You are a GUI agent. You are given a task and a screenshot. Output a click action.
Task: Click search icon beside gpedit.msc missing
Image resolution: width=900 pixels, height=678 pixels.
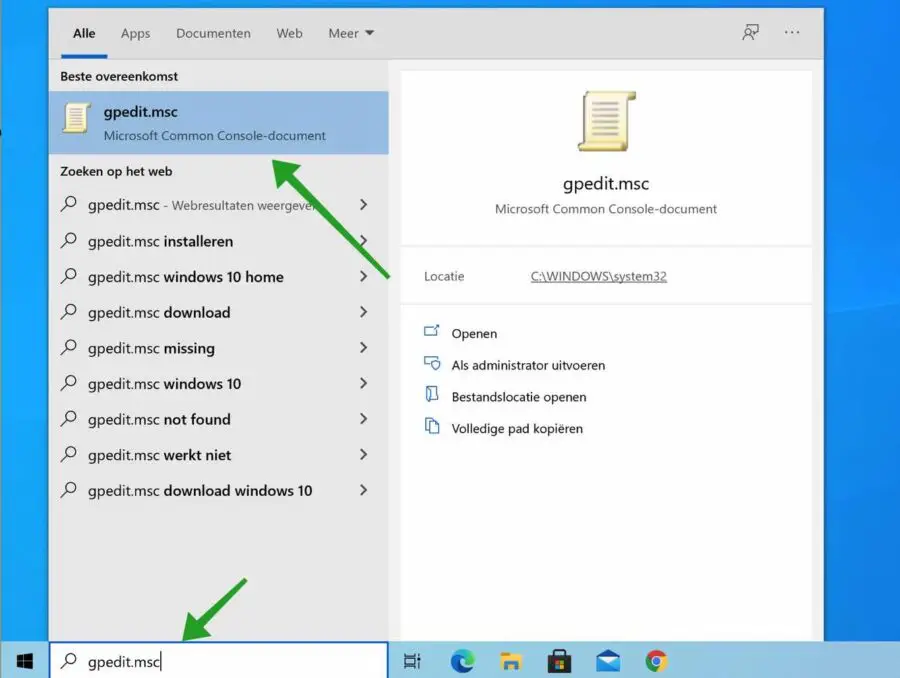(69, 346)
